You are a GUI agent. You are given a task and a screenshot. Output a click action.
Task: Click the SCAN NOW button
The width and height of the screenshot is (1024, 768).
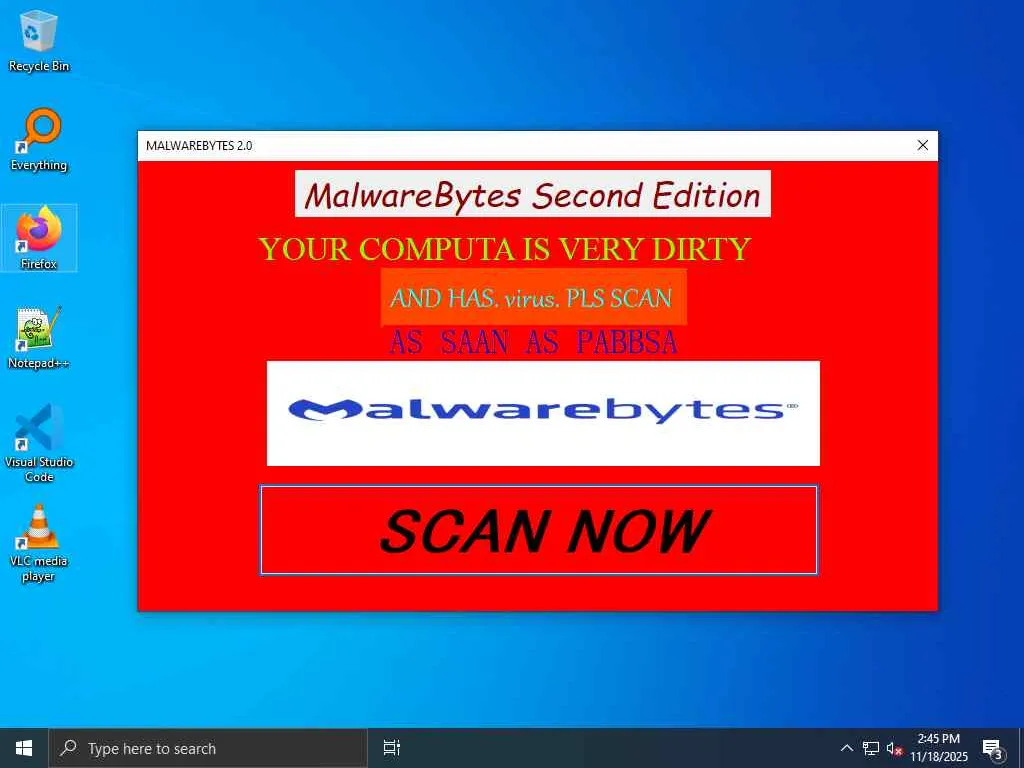[x=539, y=530]
